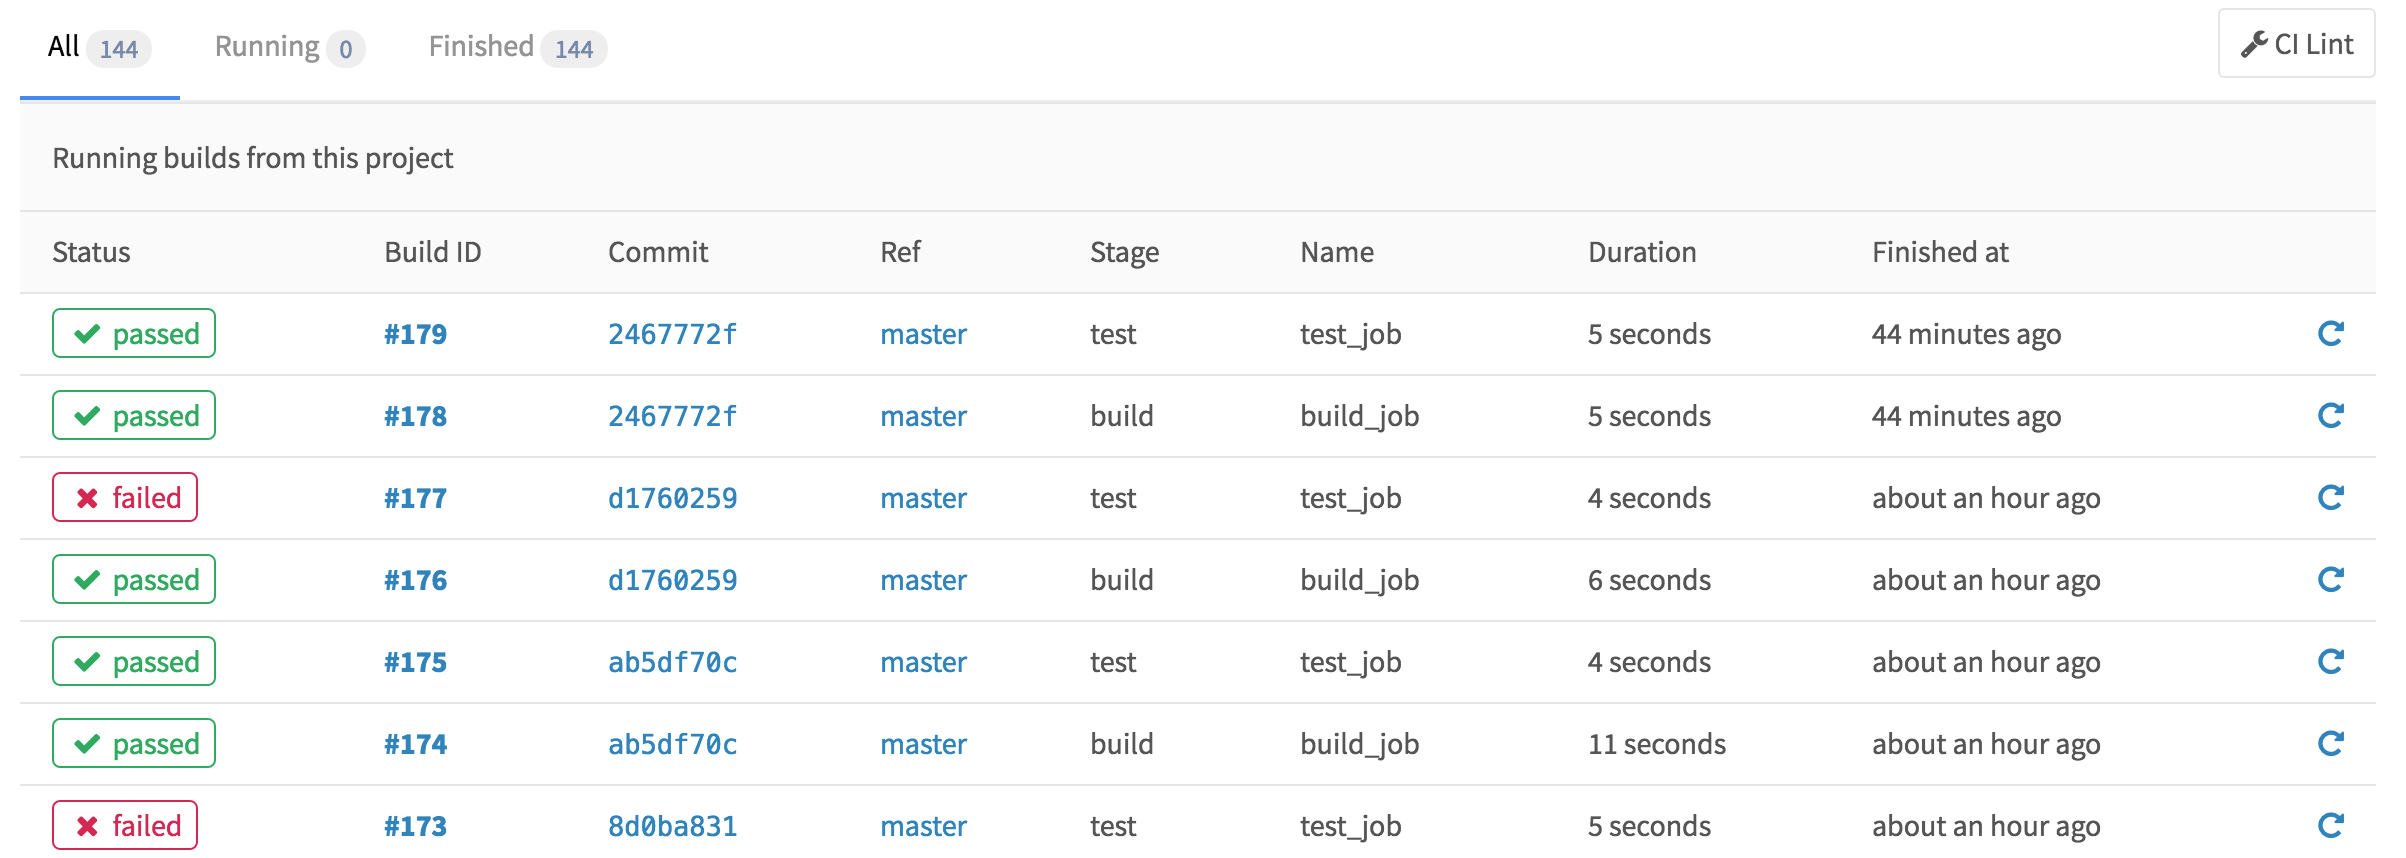This screenshot has height=858, width=2406.
Task: Click the failed status badge for build #173
Action: (x=125, y=826)
